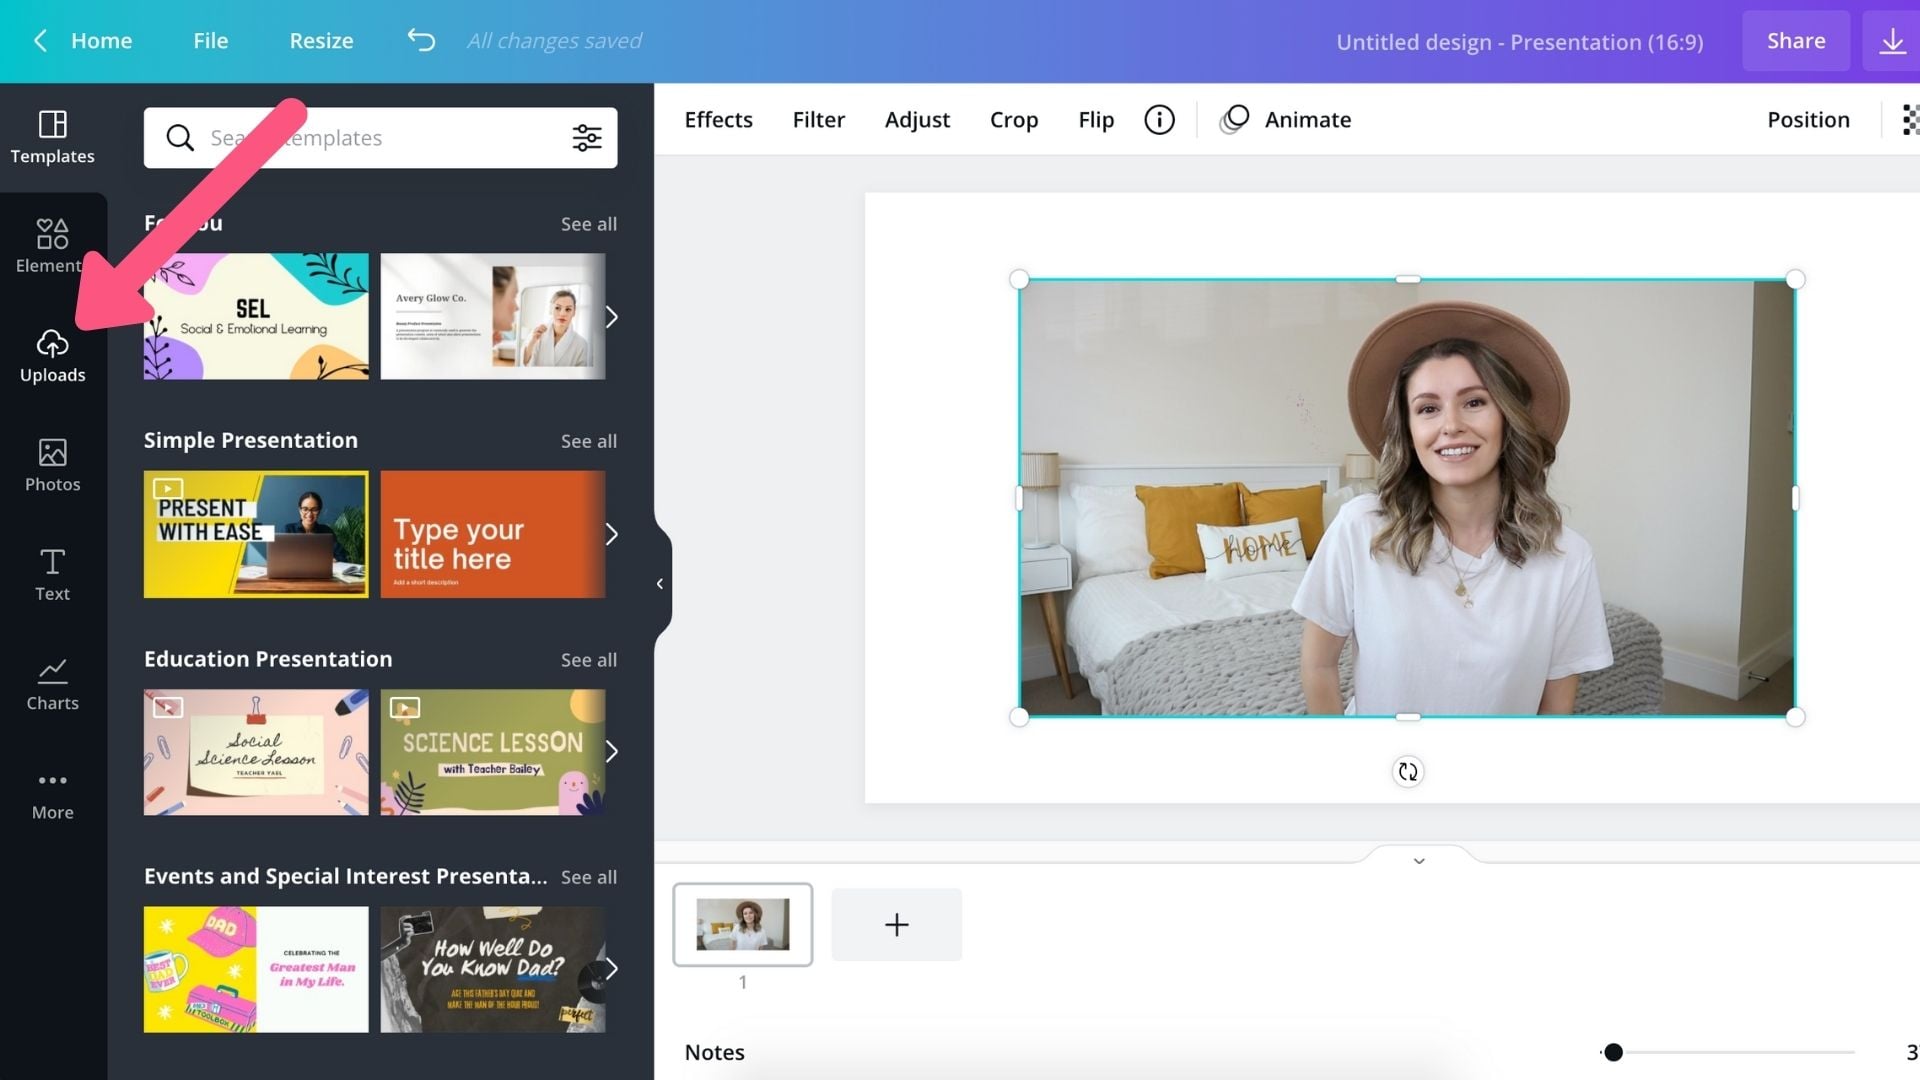Image resolution: width=1920 pixels, height=1080 pixels.
Task: Open the template search filter icon
Action: (587, 138)
